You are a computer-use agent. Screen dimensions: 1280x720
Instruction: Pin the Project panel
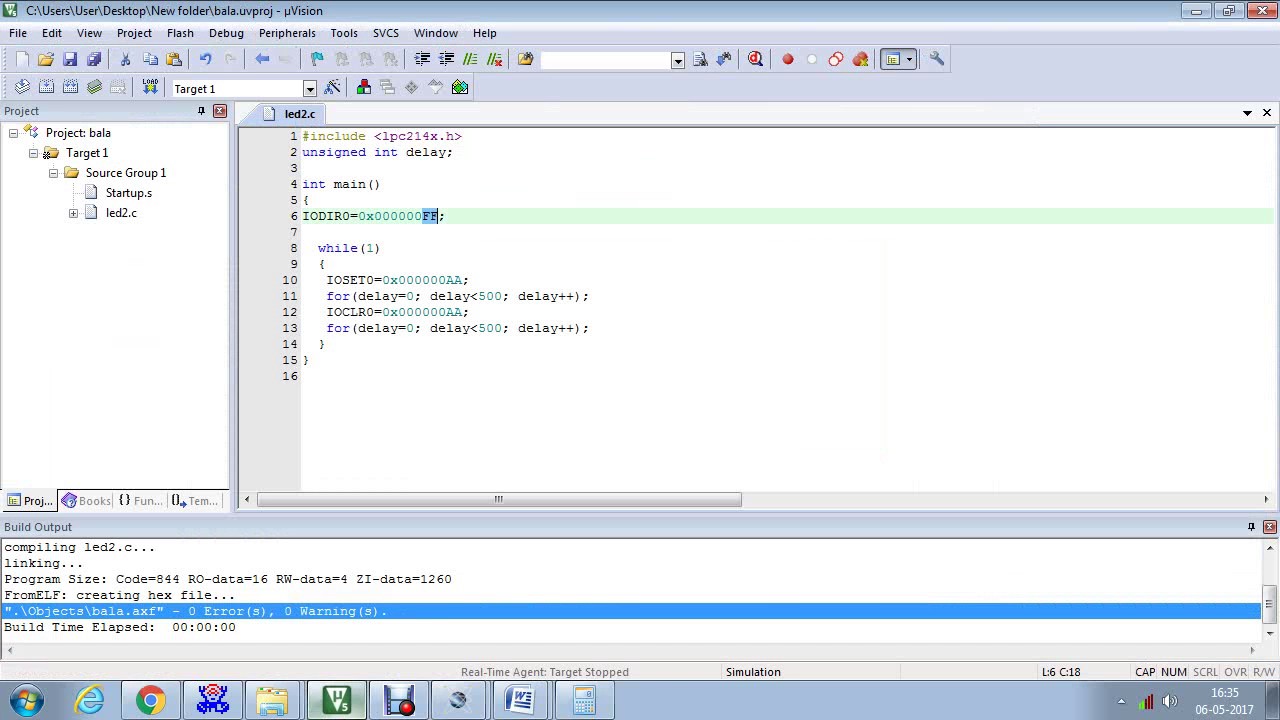pos(201,111)
